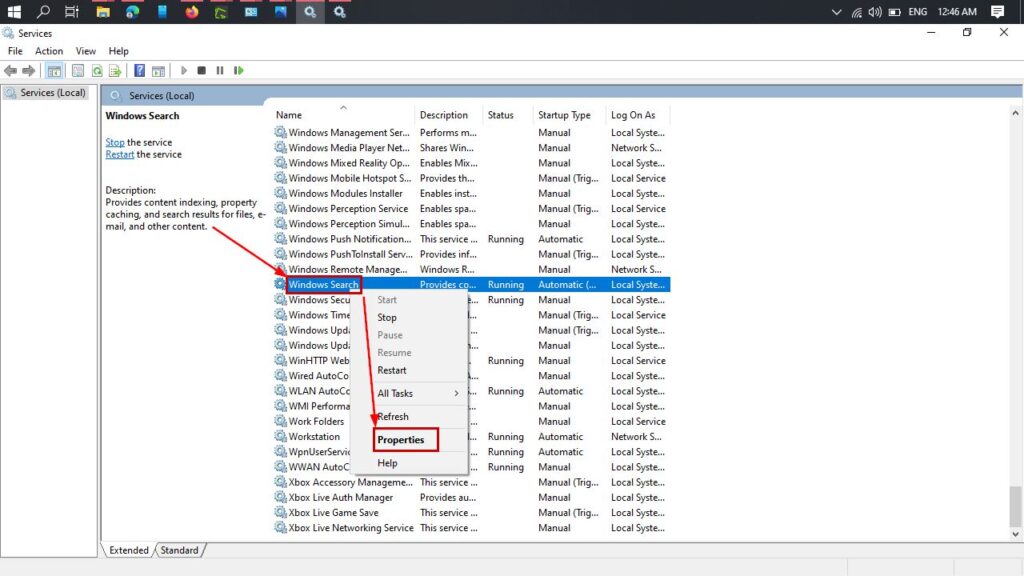Click the Forward arrow in the toolbar

click(29, 71)
